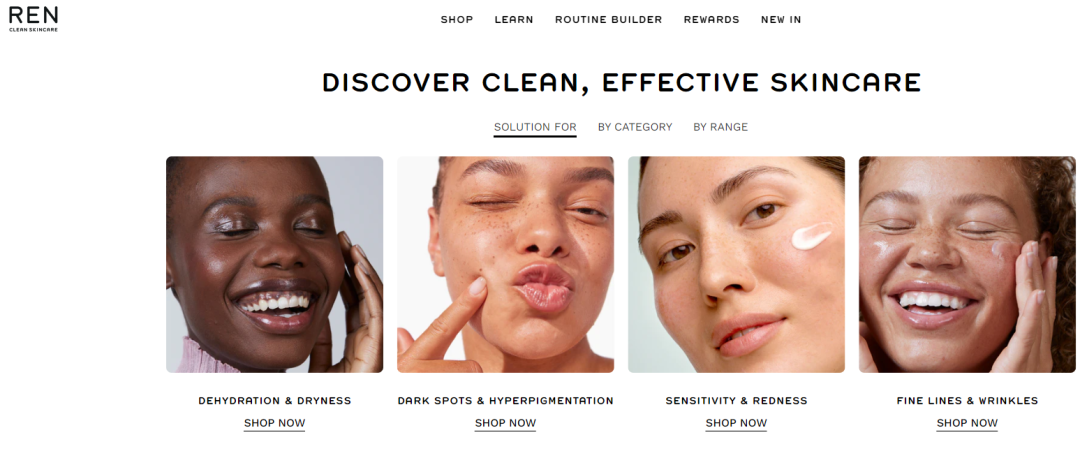1080x451 pixels.
Task: Switch to the By Range tab
Action: (x=720, y=127)
